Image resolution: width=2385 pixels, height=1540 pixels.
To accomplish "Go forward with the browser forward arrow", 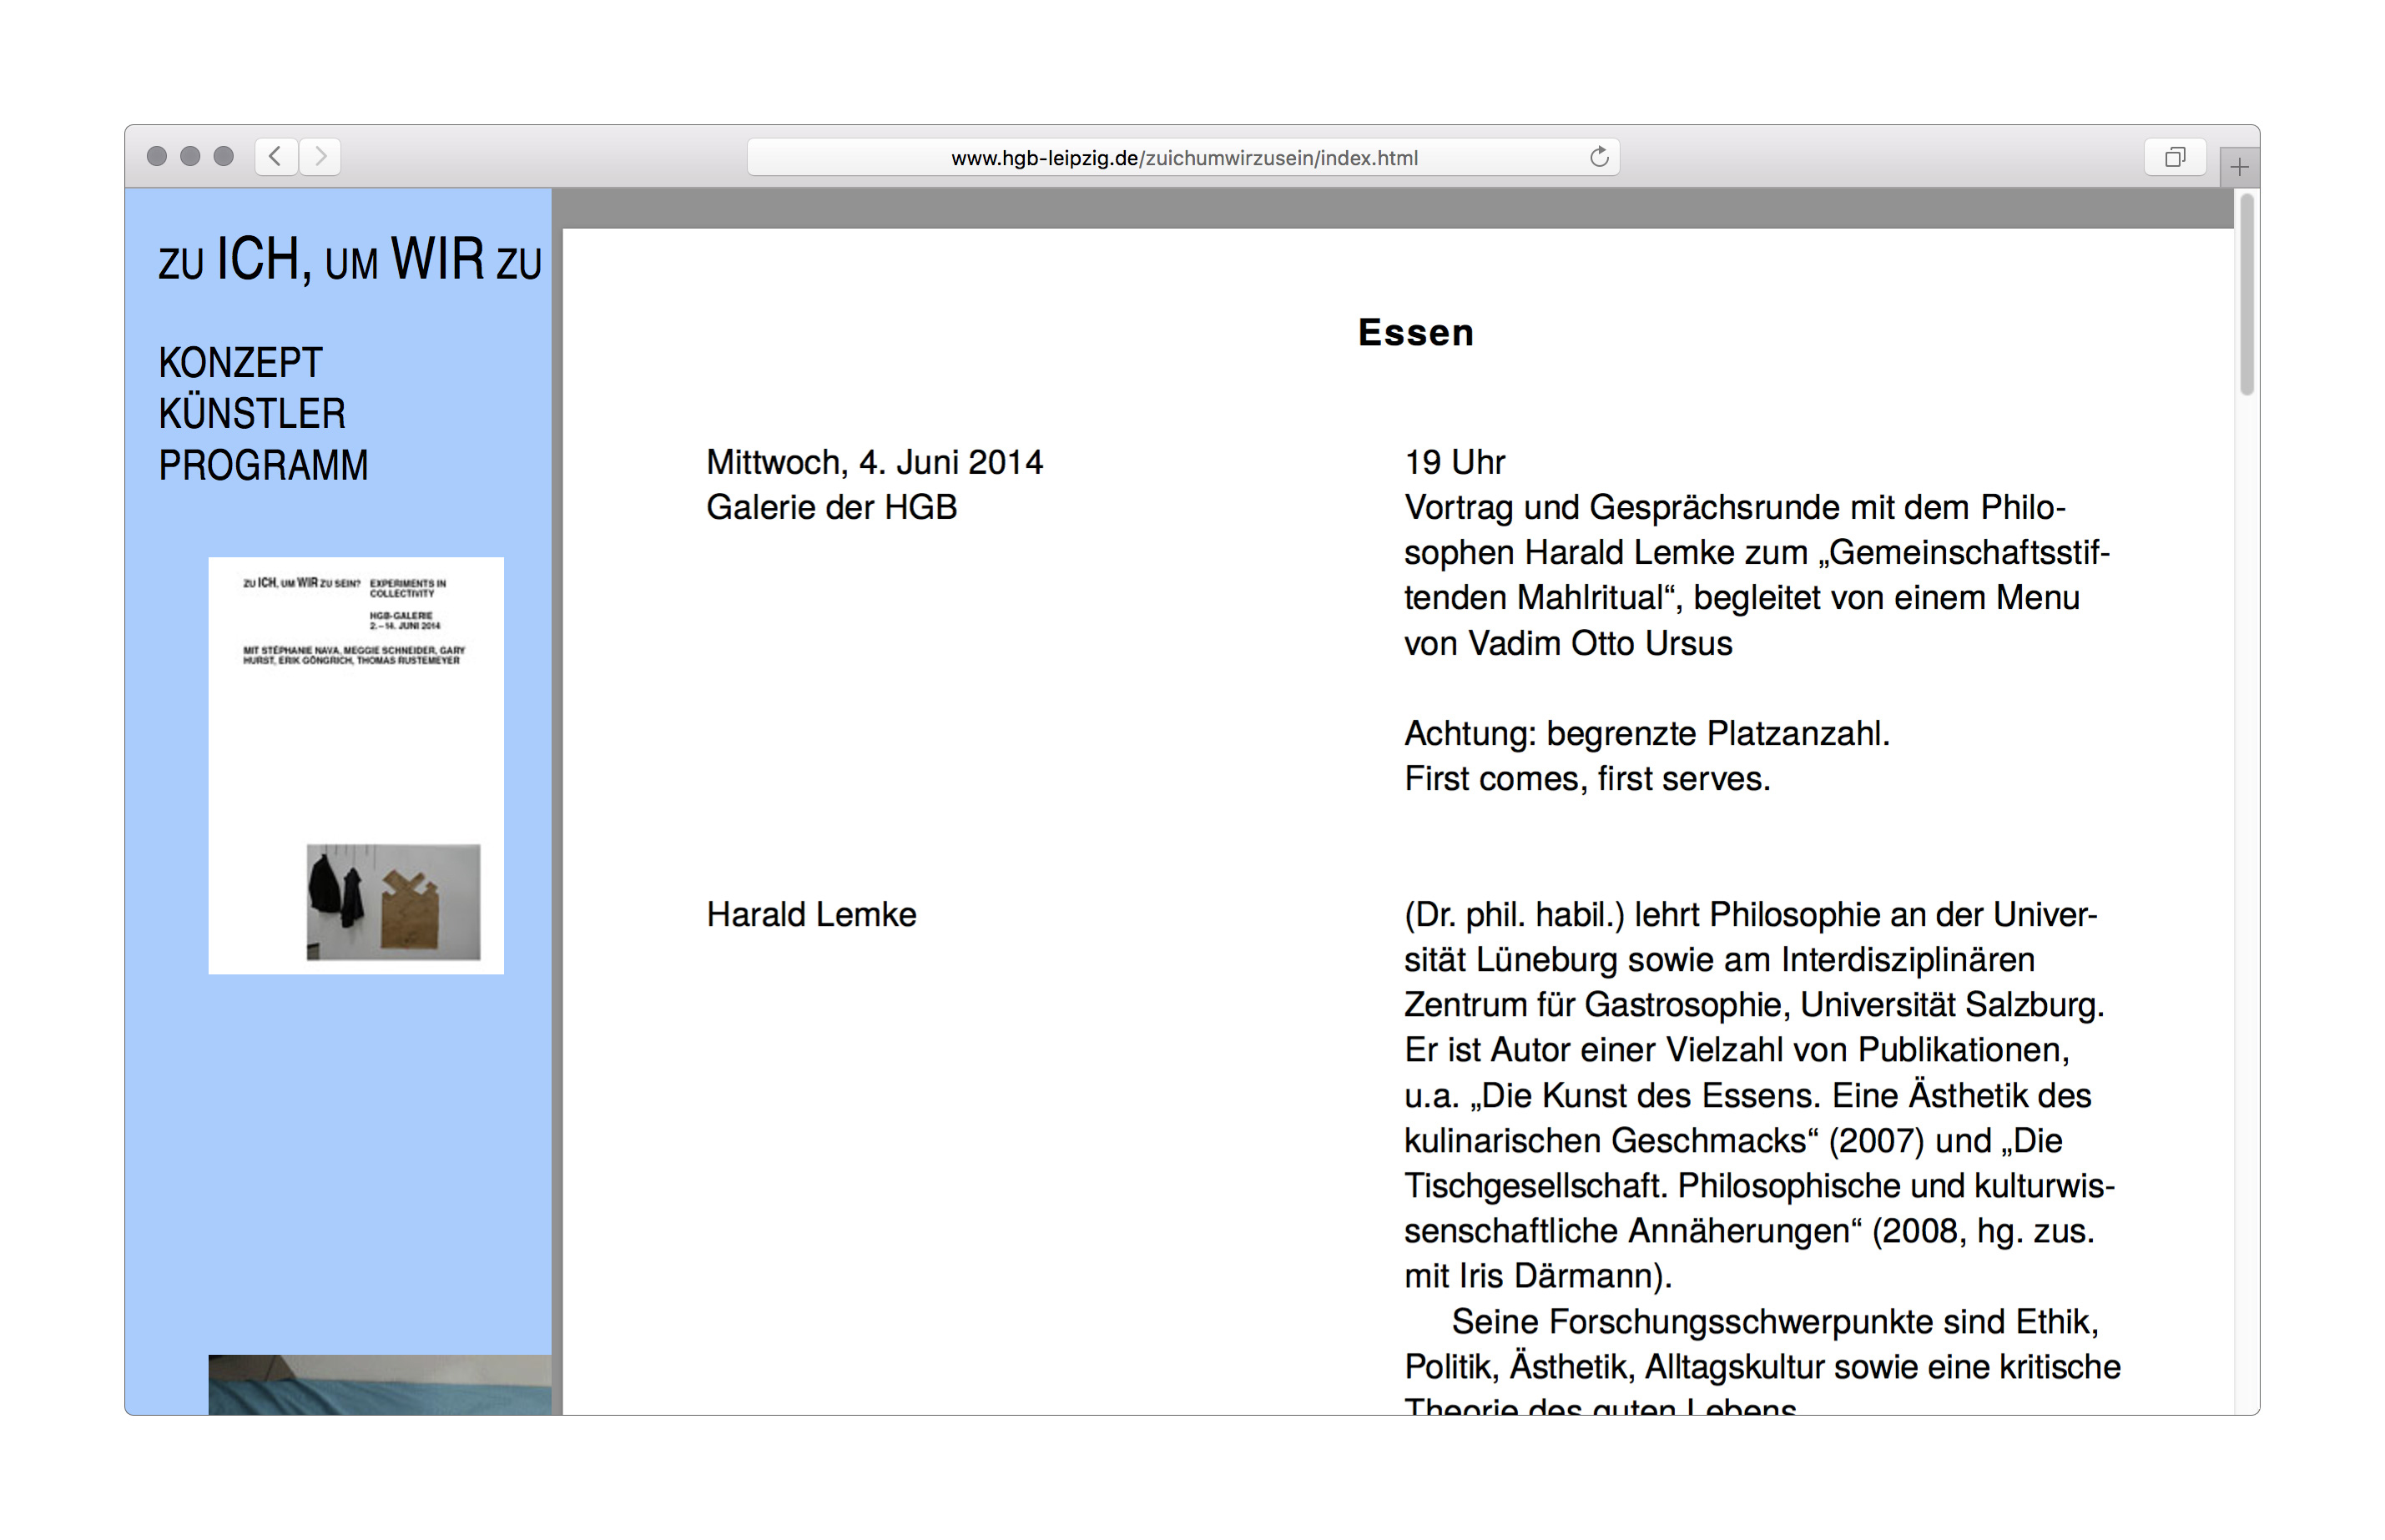I will [x=320, y=156].
